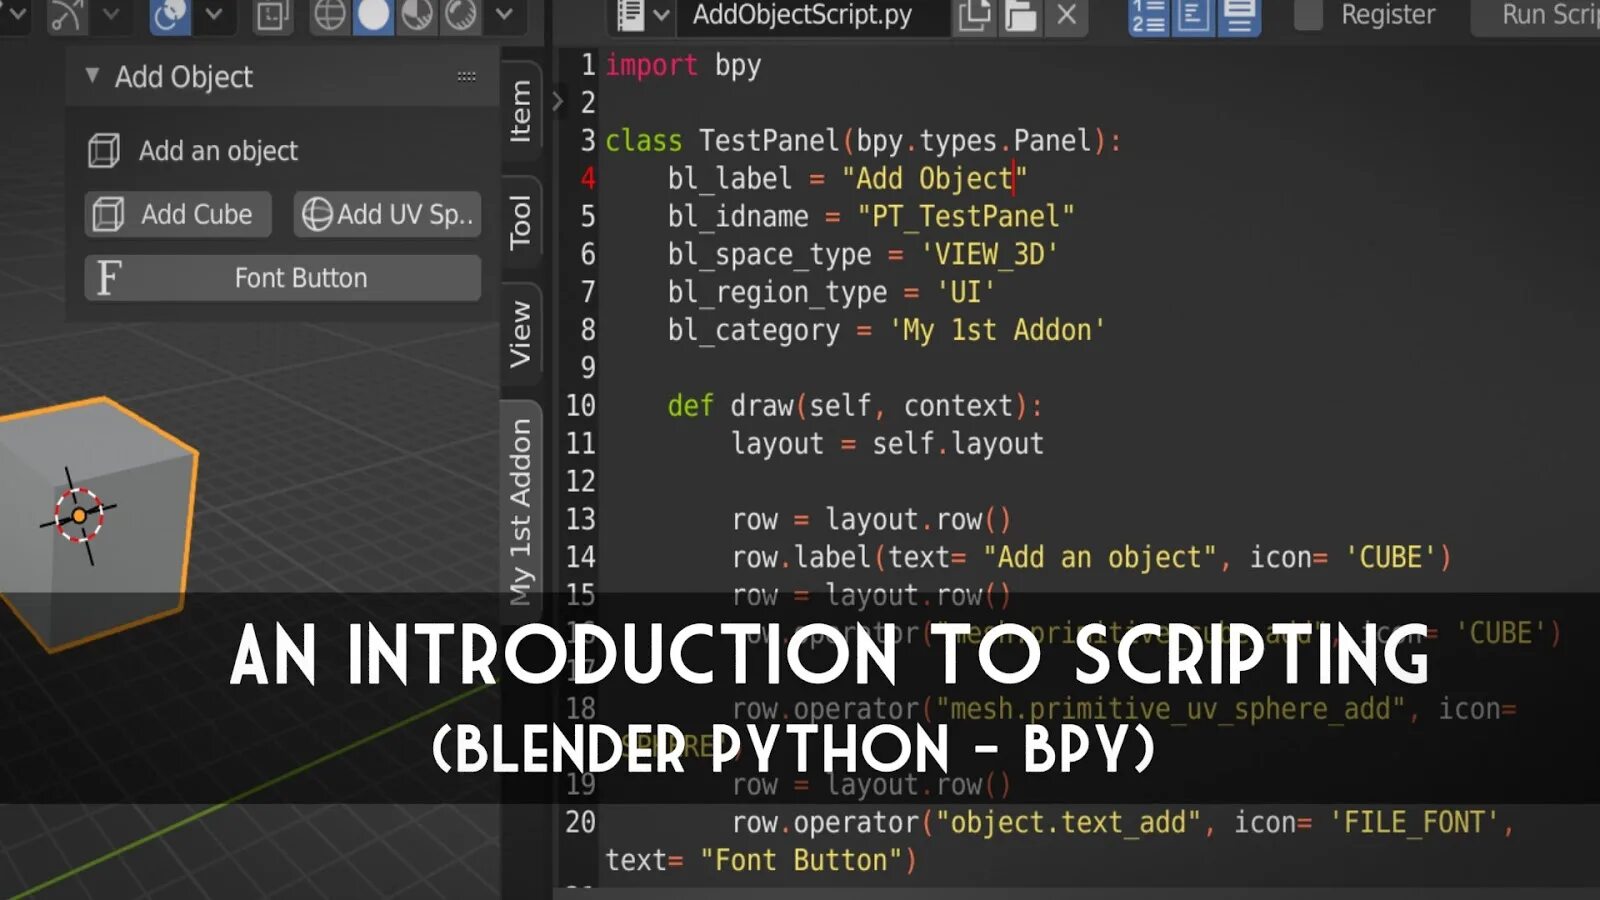The width and height of the screenshot is (1600, 900).
Task: Click 'def draw(self, context):' line
Action: pos(855,406)
